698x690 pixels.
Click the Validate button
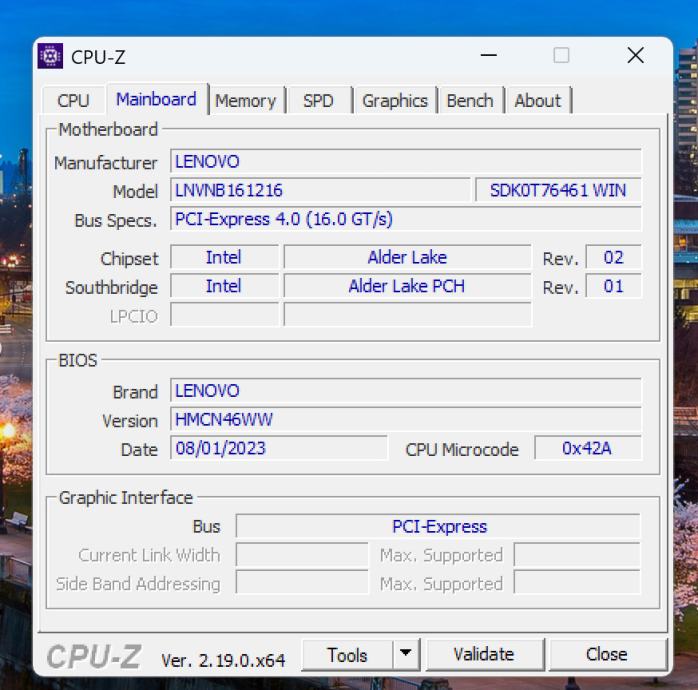coord(484,654)
